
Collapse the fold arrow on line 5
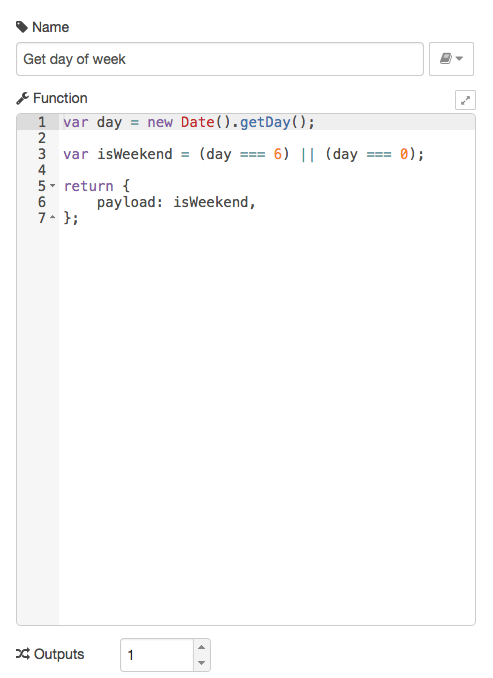point(53,186)
